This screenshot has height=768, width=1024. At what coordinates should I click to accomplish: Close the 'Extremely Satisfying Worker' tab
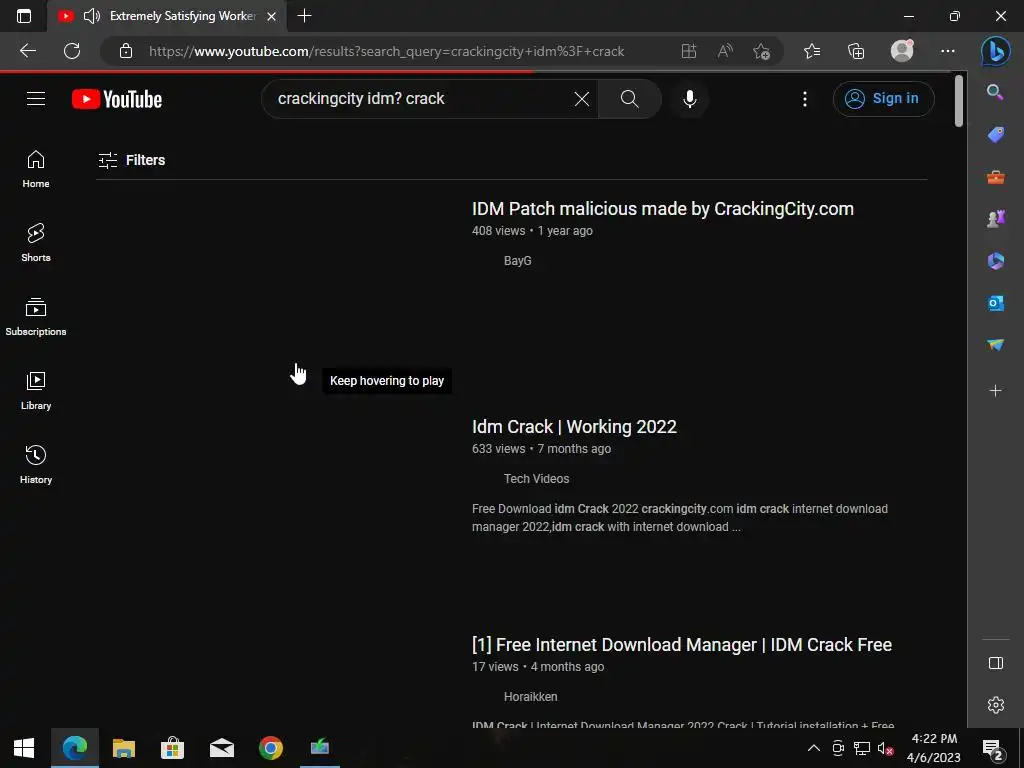[x=272, y=16]
